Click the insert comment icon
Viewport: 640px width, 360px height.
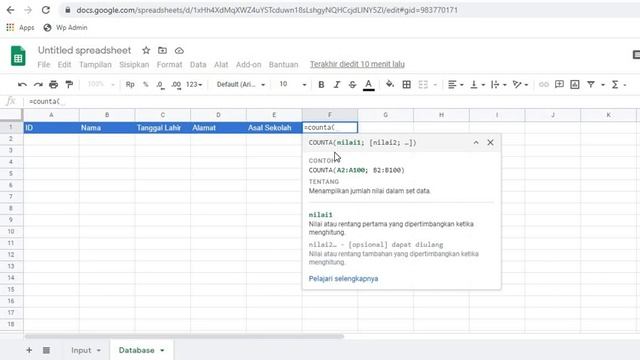point(559,84)
